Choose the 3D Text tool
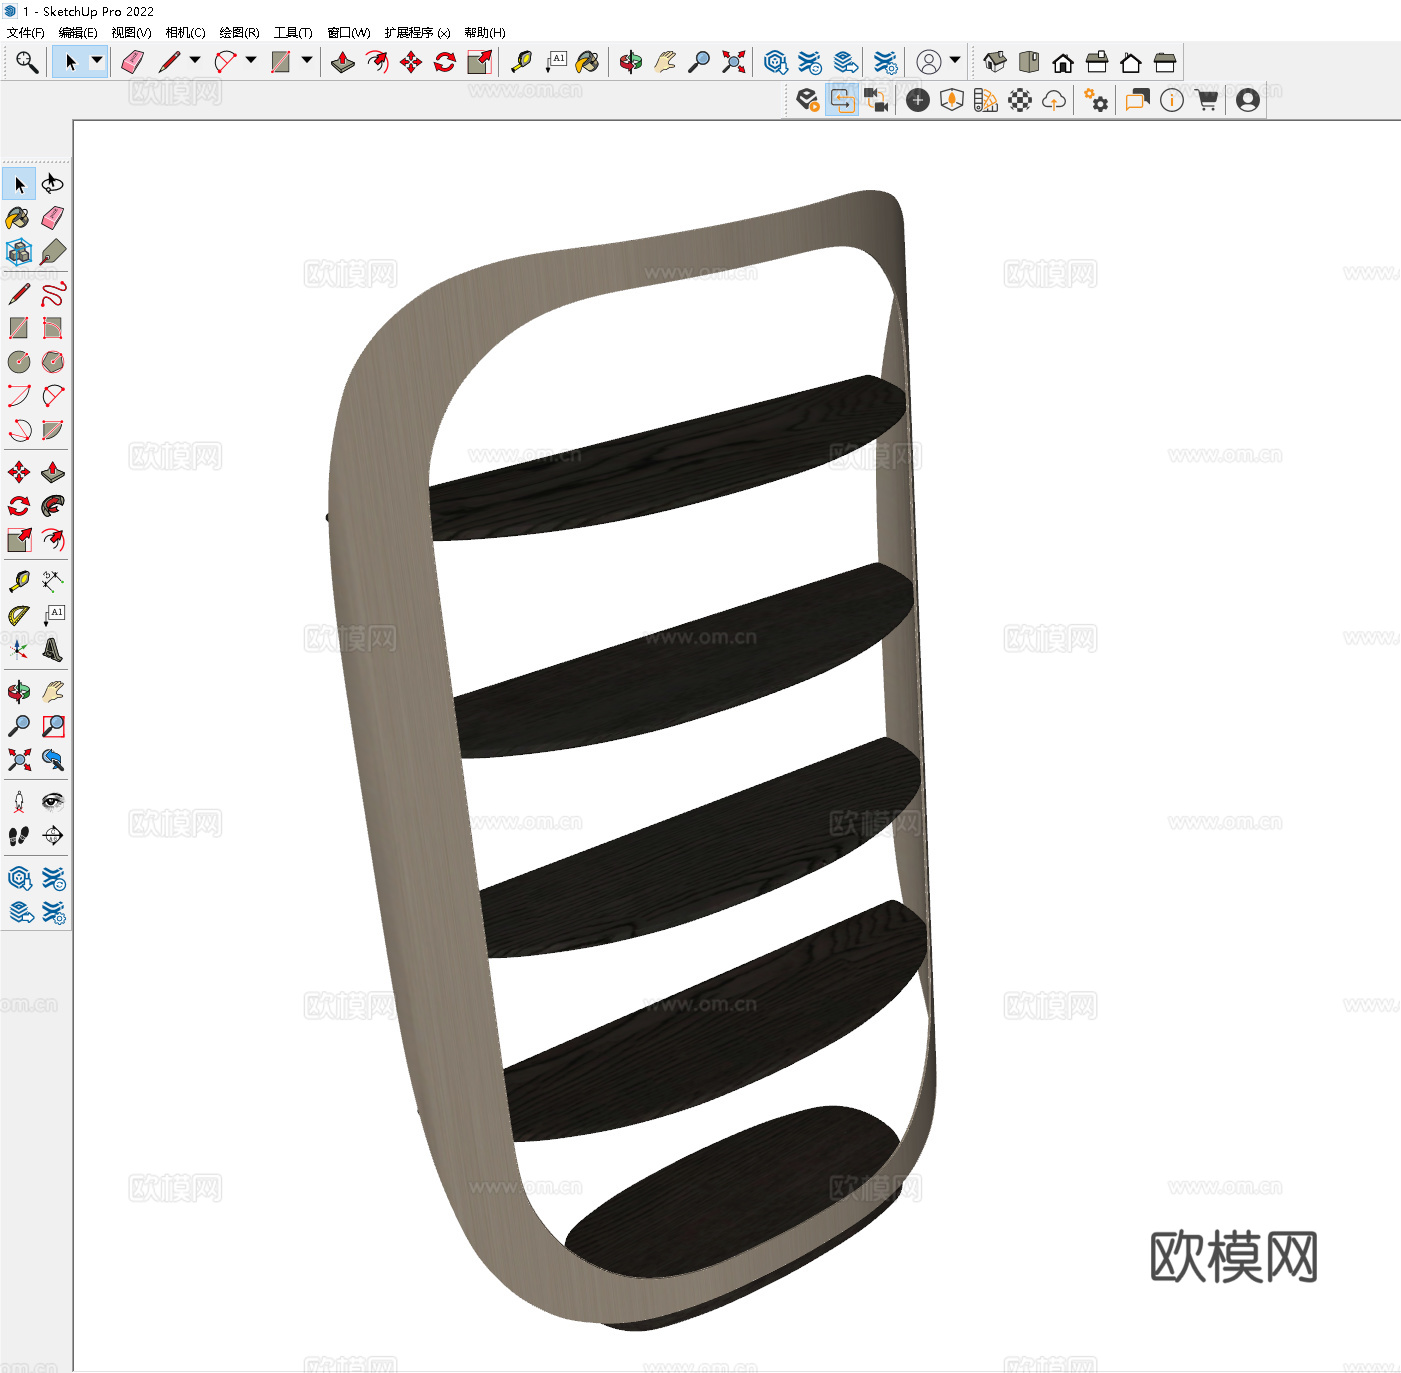 click(53, 651)
